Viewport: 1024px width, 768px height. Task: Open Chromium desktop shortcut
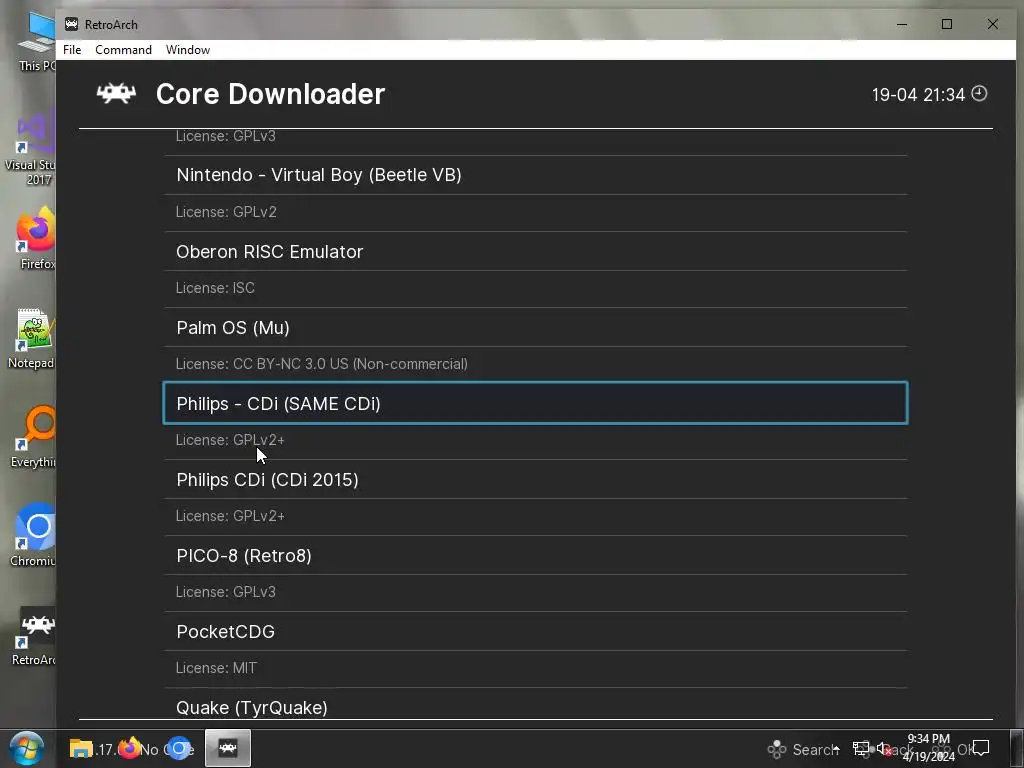click(34, 534)
